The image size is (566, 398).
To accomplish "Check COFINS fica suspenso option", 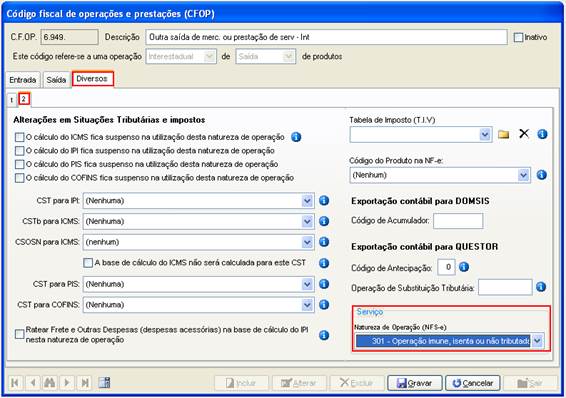I will pyautogui.click(x=19, y=178).
